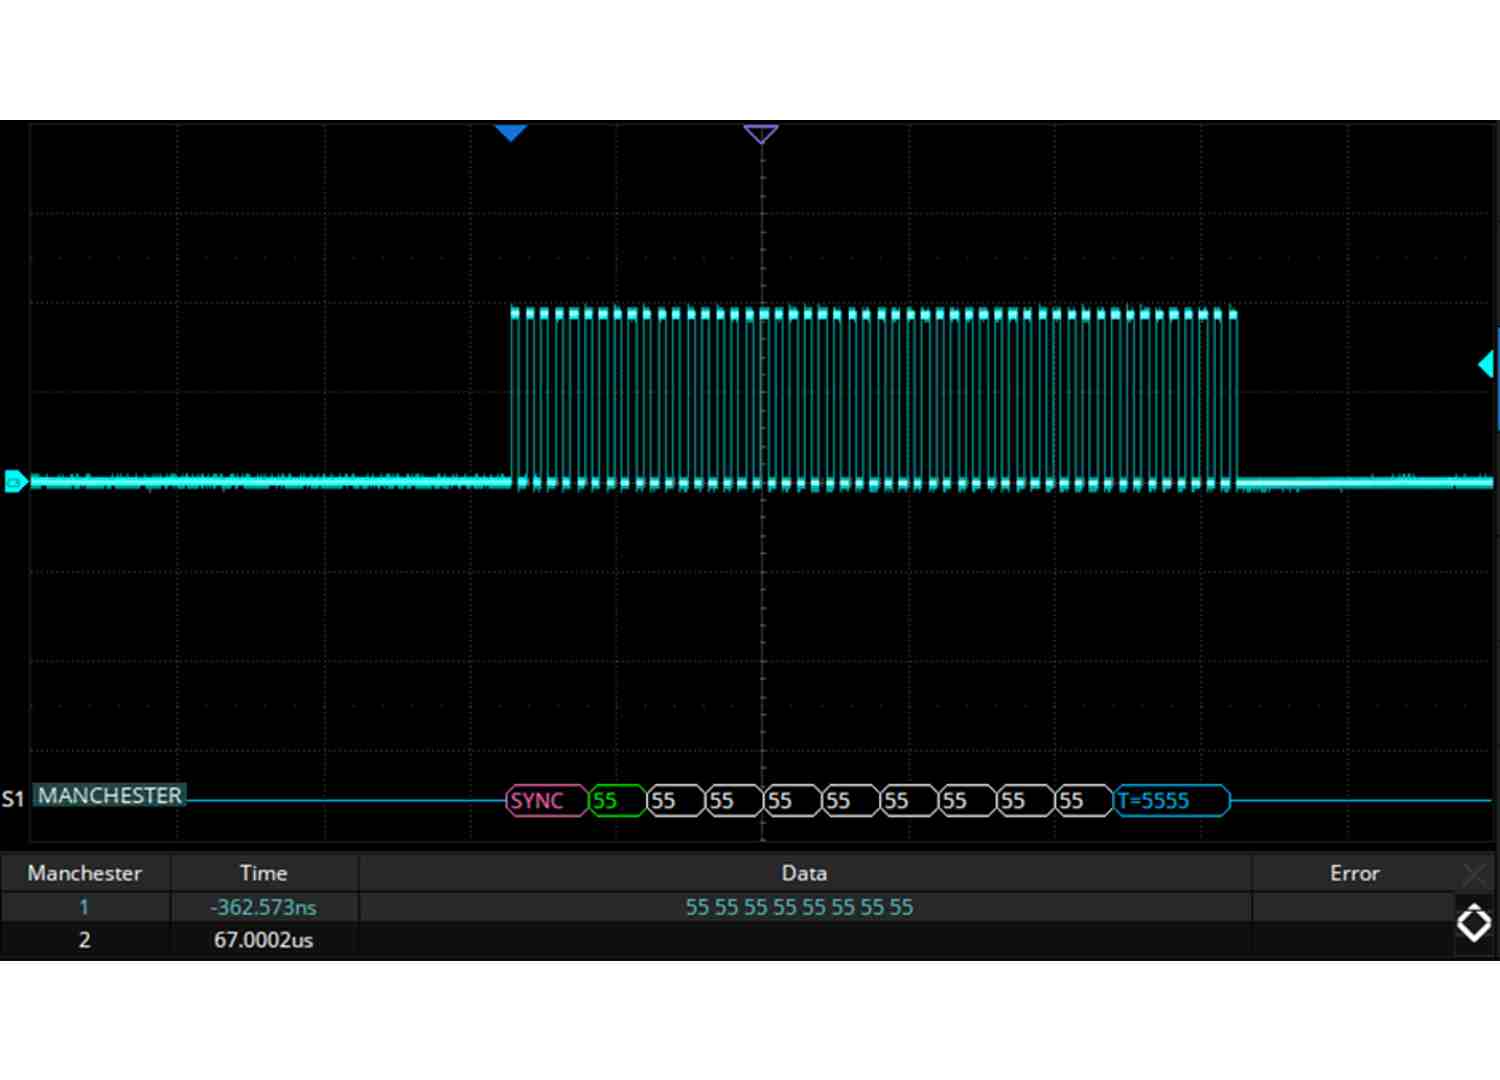Click the trigger level arrow on right edge
The image size is (1500, 1080).
(1486, 364)
